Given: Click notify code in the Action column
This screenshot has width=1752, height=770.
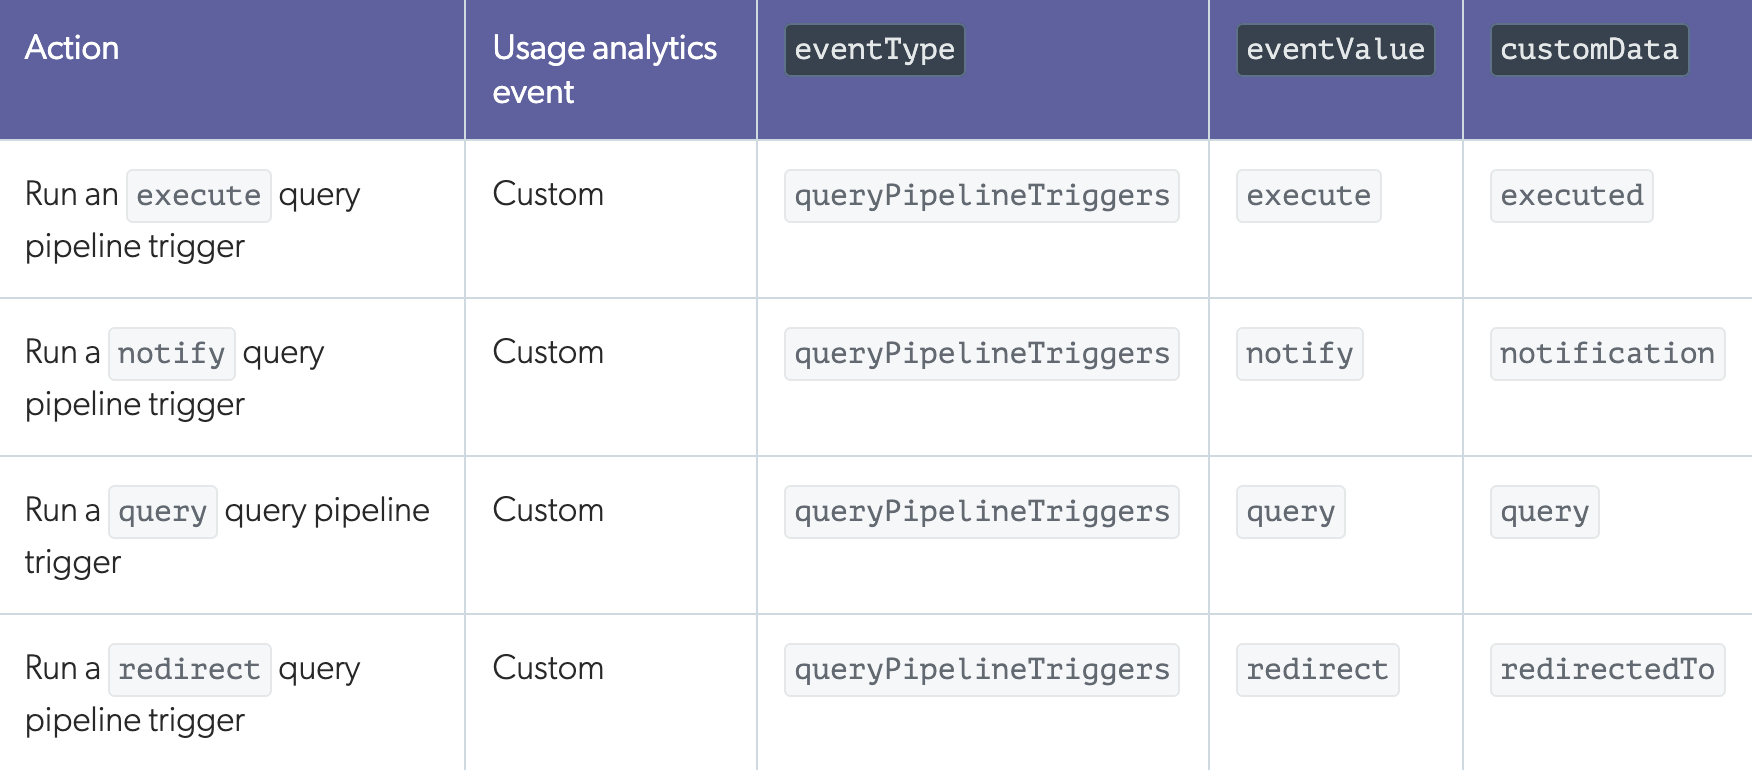Looking at the screenshot, I should click(171, 354).
